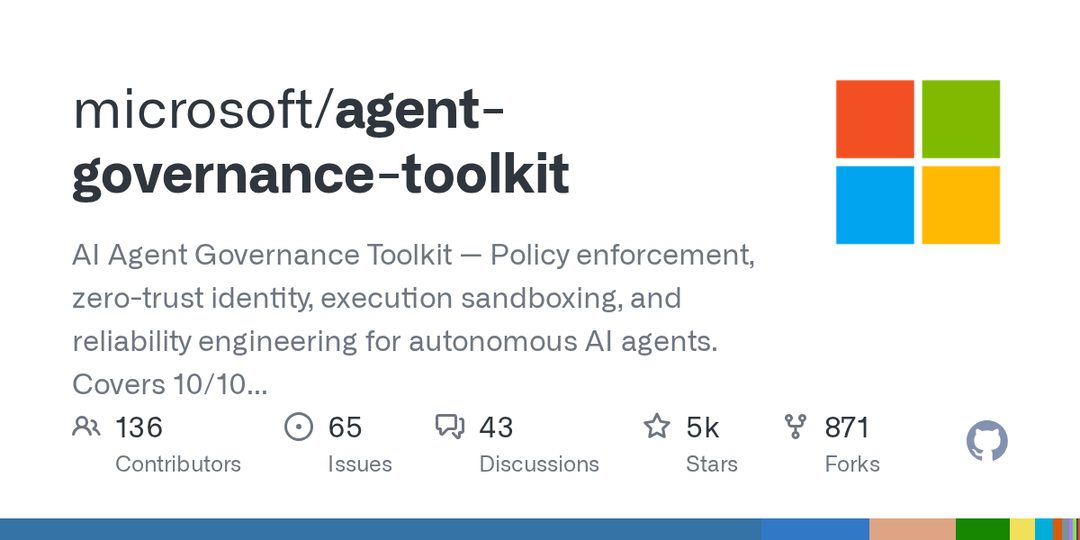Click the yellow Microsoft logo square

coord(961,205)
